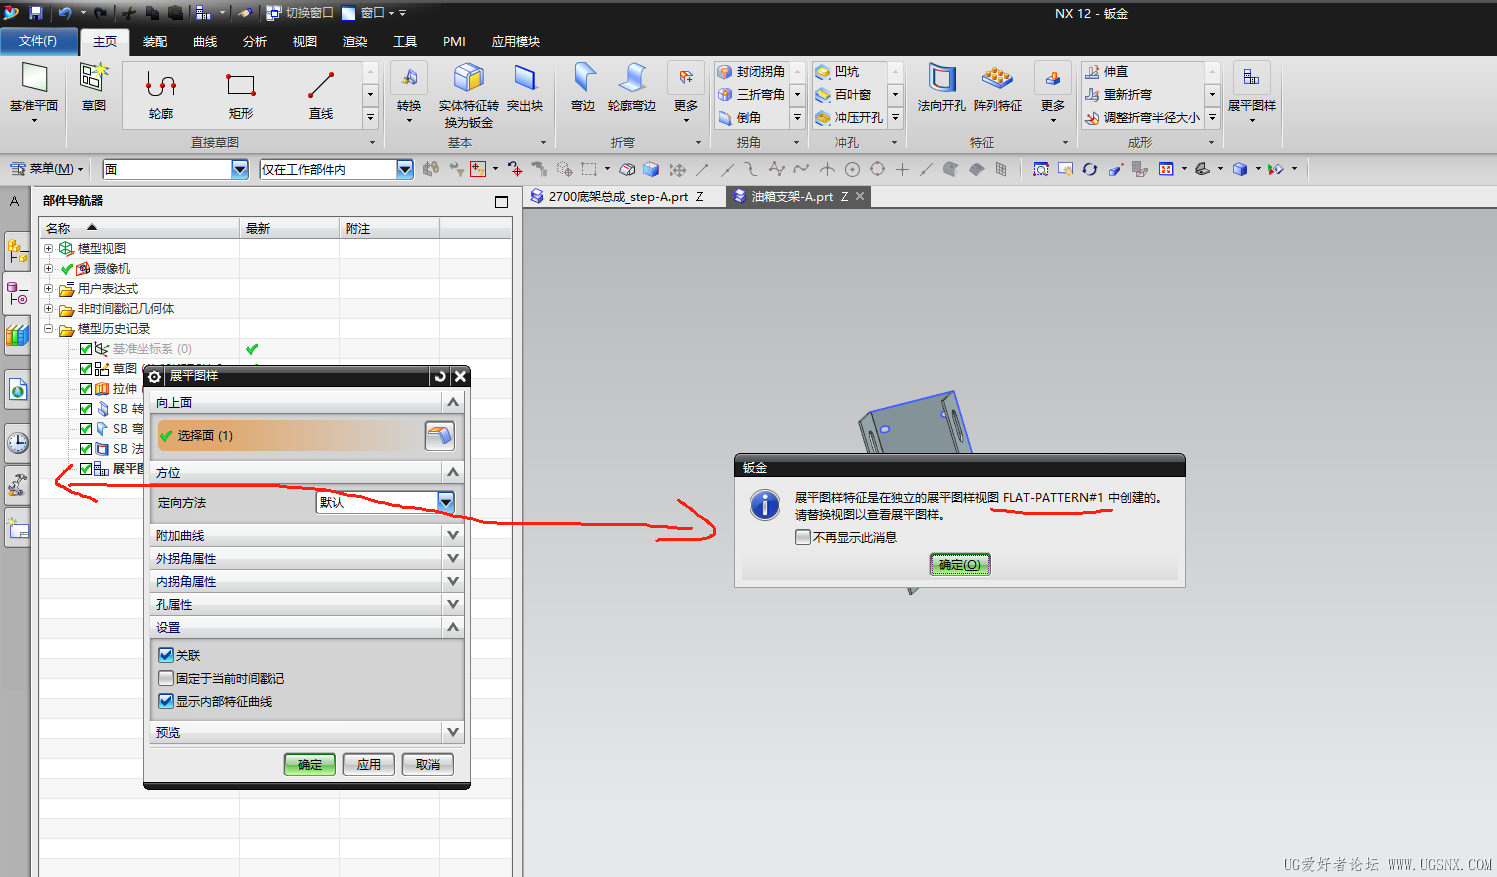Click the 三折弯角 three bend corner tool
The height and width of the screenshot is (877, 1497).
[x=752, y=94]
